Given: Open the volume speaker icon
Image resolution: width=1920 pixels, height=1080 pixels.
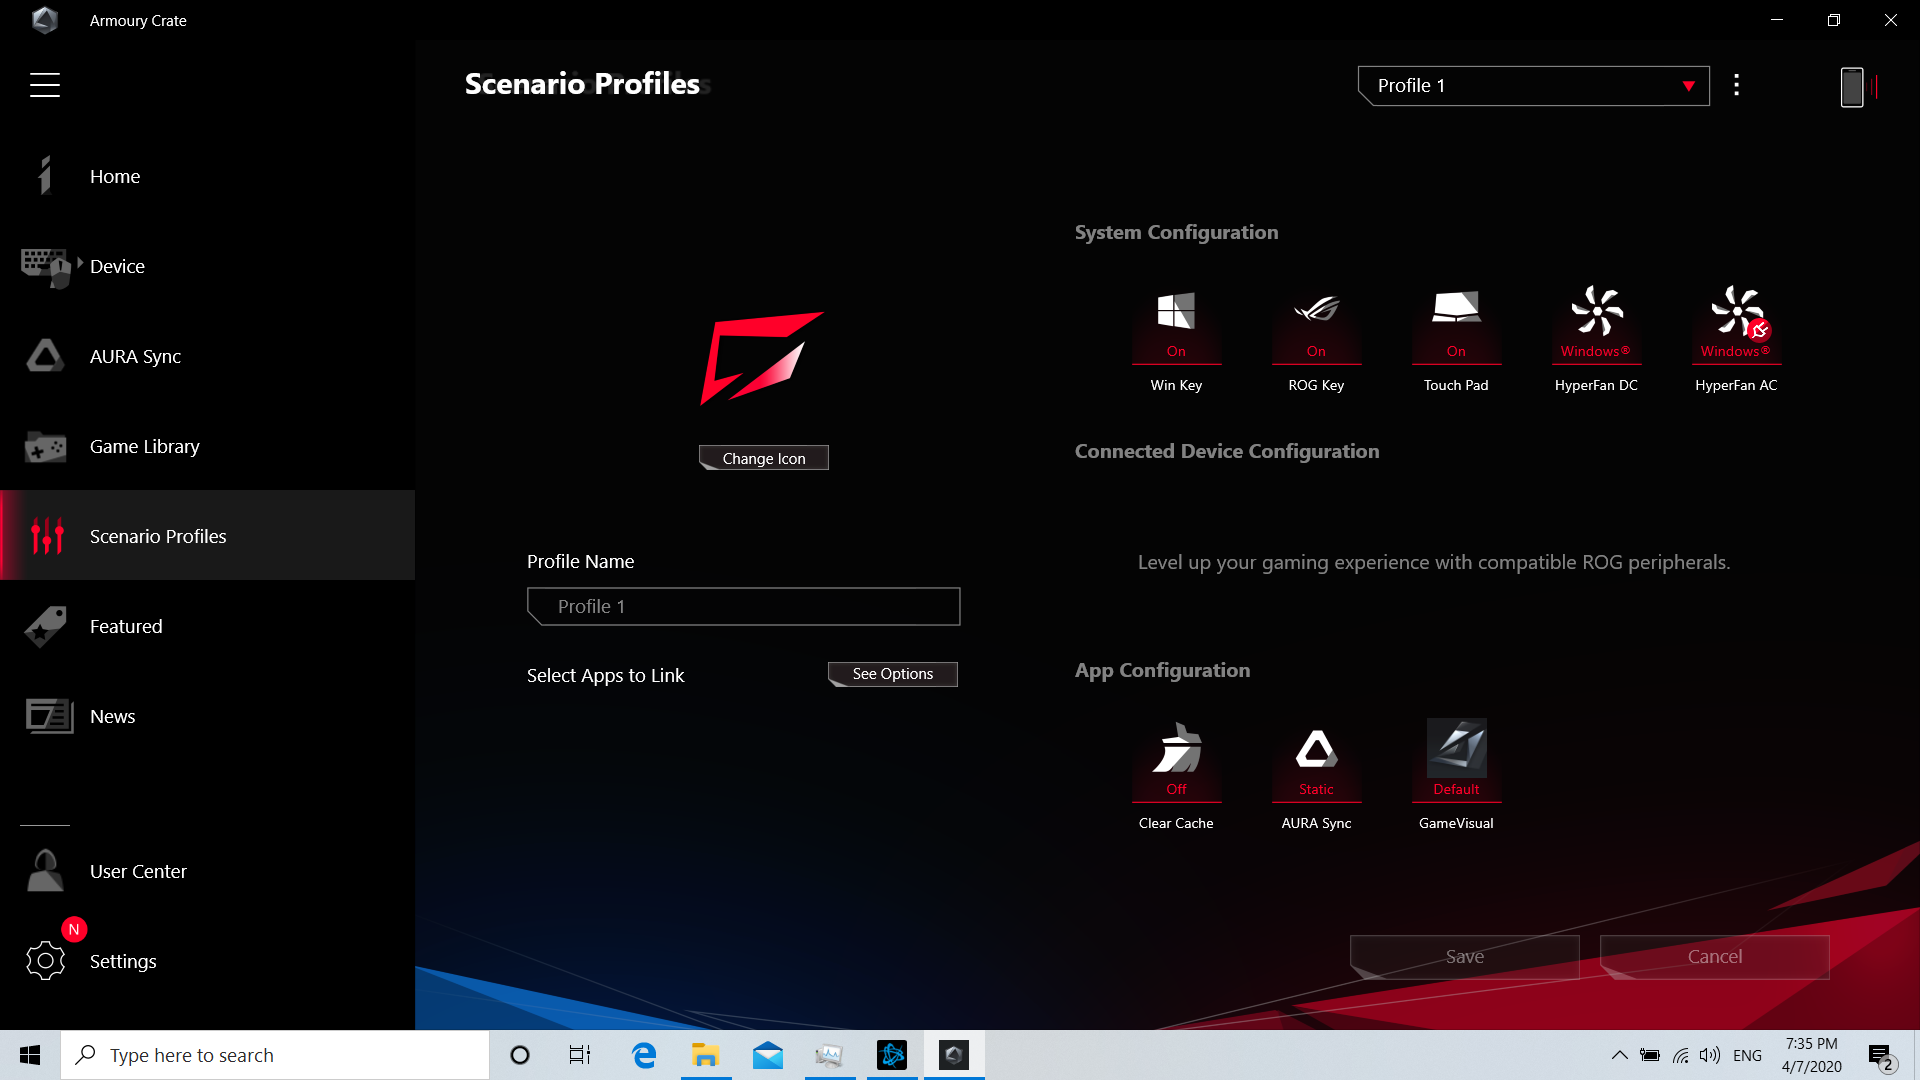Looking at the screenshot, I should (1710, 1055).
